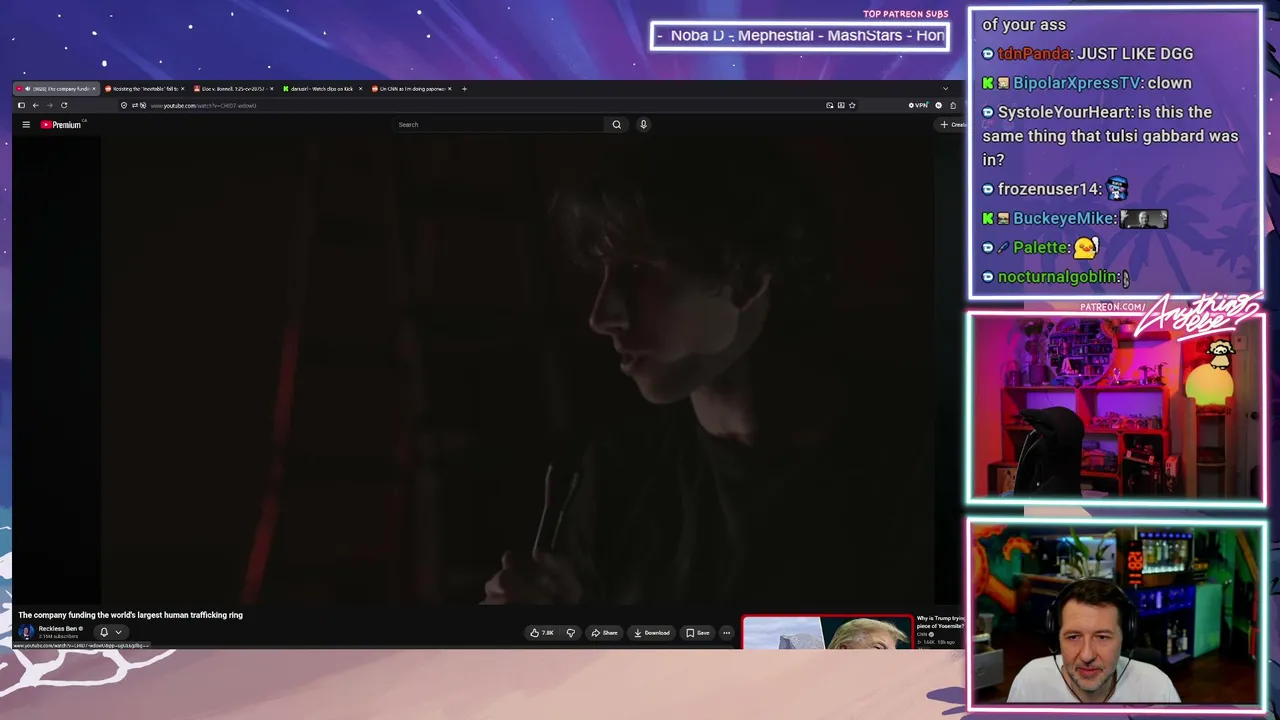Click SystoleYourHeart username in chat

click(1066, 112)
